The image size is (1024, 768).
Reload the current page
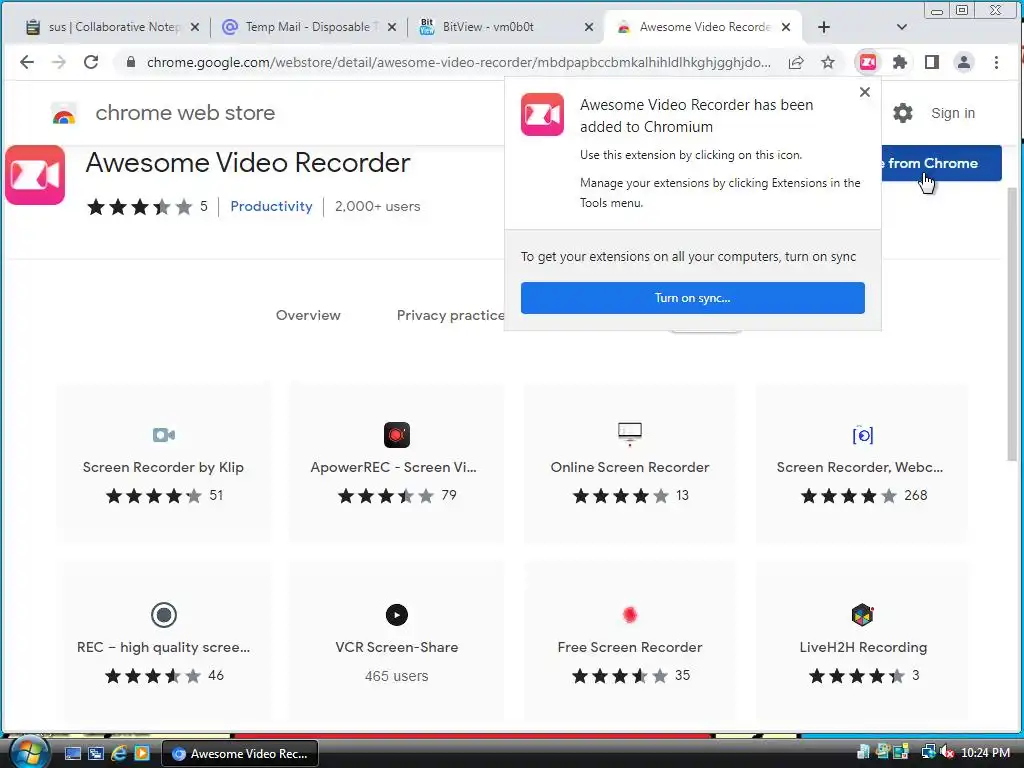point(91,62)
